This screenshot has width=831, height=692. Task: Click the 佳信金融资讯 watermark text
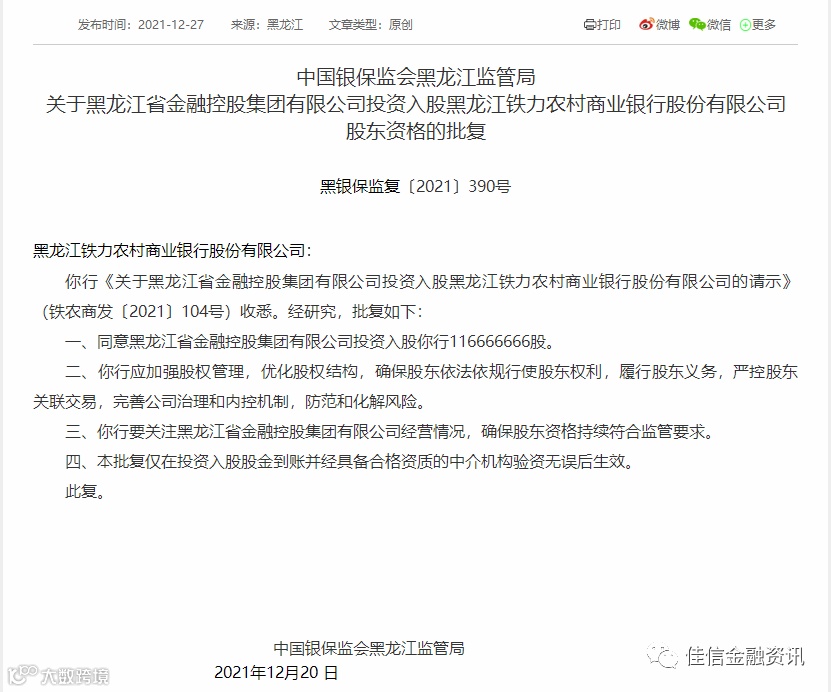(745, 656)
